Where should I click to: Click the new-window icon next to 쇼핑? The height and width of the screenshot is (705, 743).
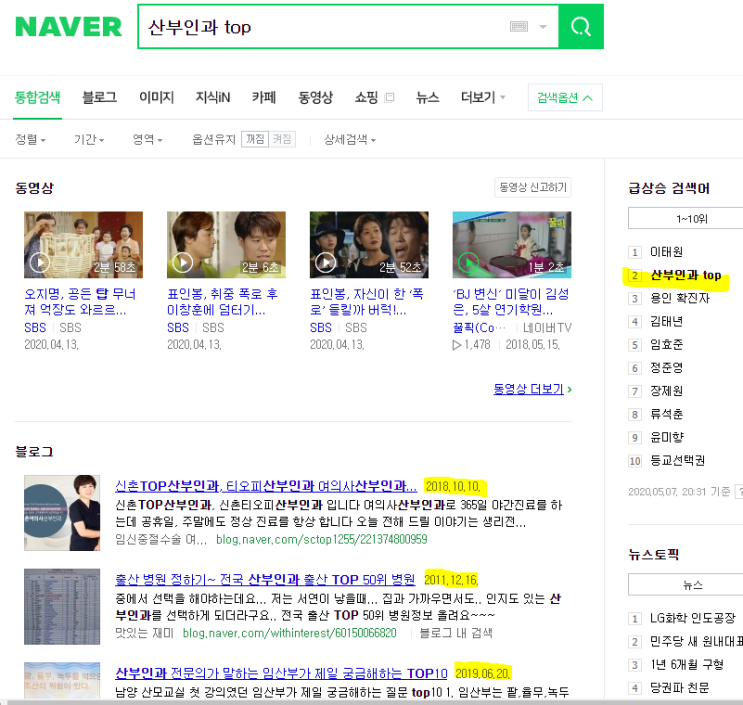390,98
